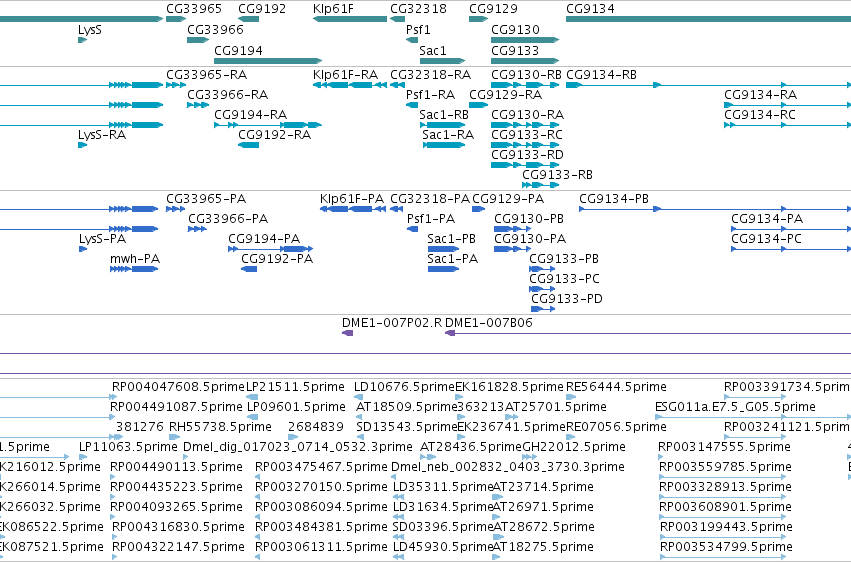Select the CG9130-RB transcript label
The image size is (851, 562).
click(526, 74)
